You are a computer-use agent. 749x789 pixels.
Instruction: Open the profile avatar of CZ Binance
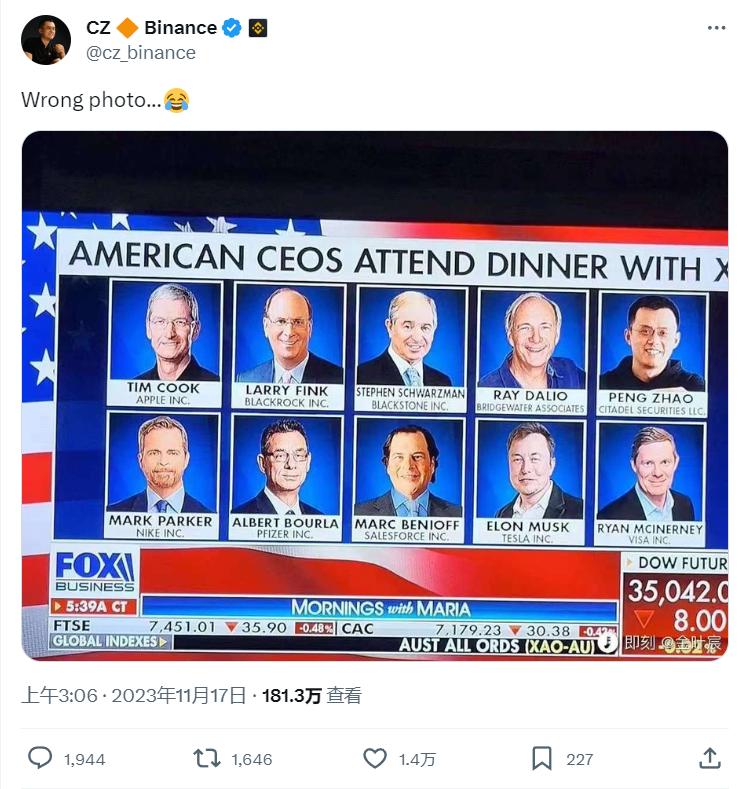46,40
